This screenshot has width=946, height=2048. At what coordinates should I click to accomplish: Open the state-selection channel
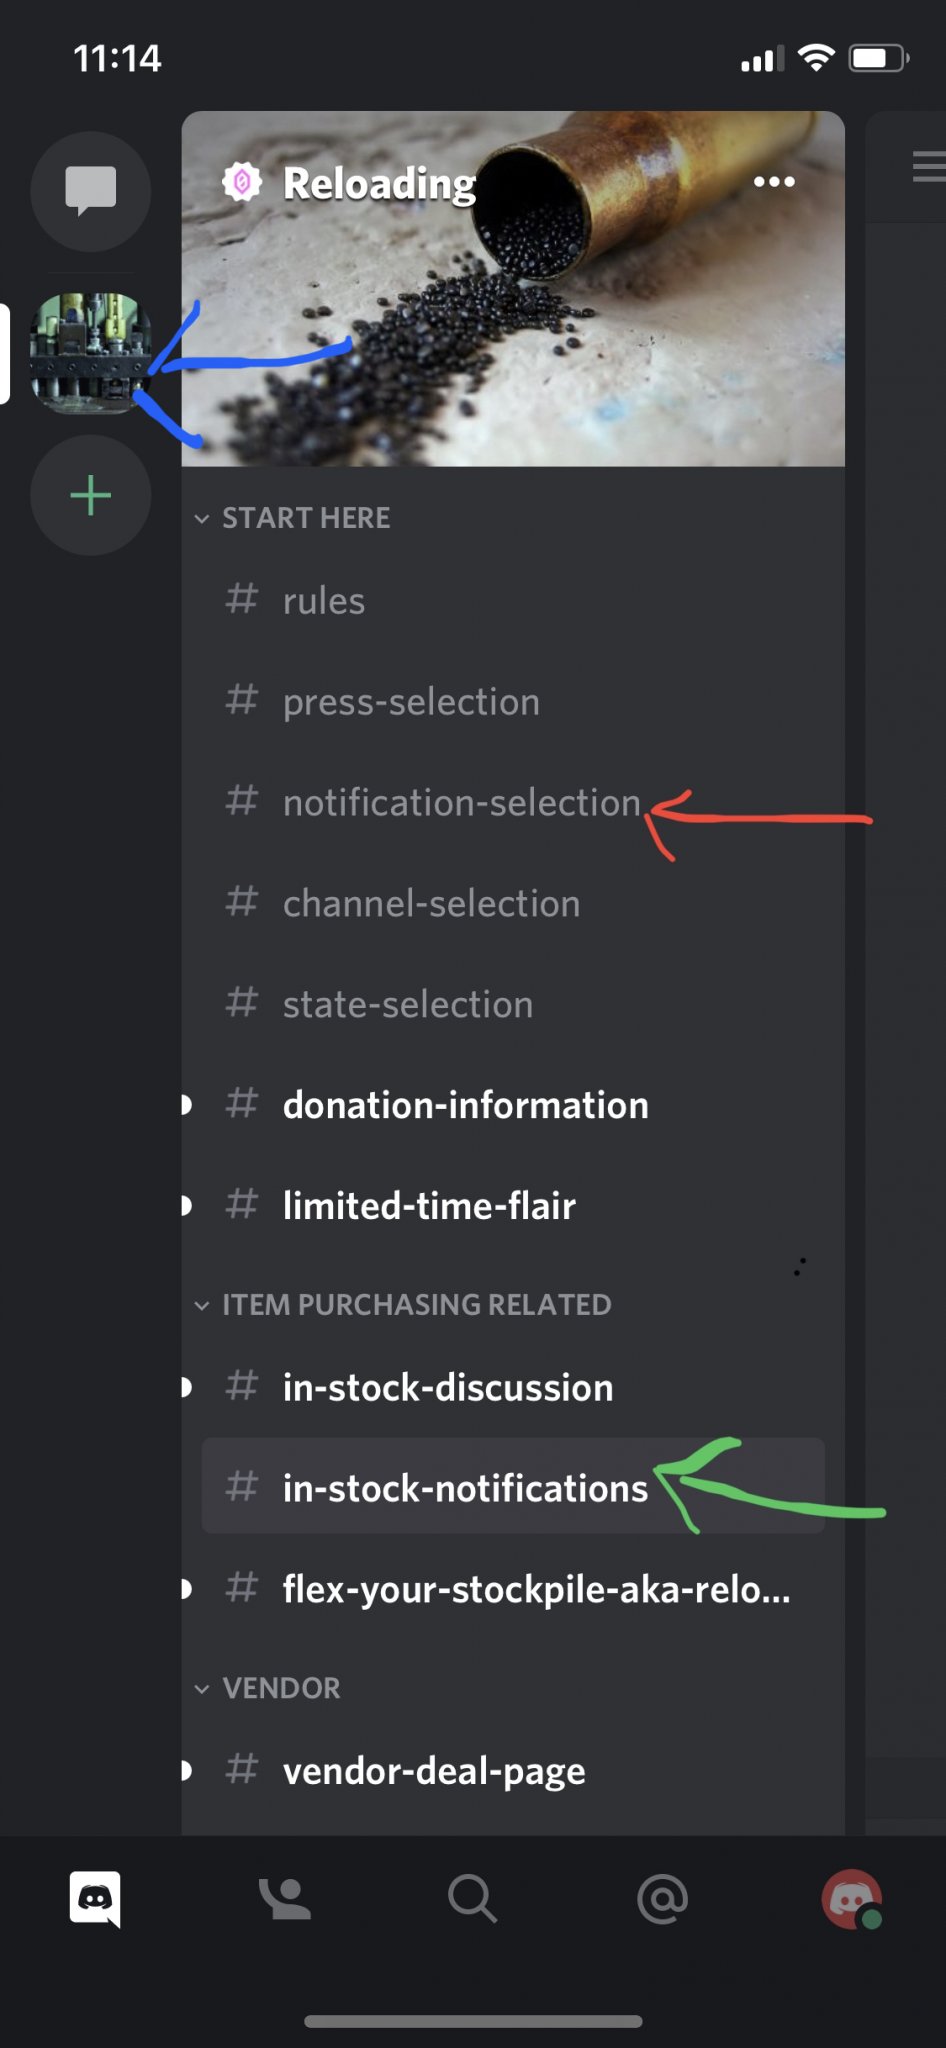pyautogui.click(x=407, y=1004)
